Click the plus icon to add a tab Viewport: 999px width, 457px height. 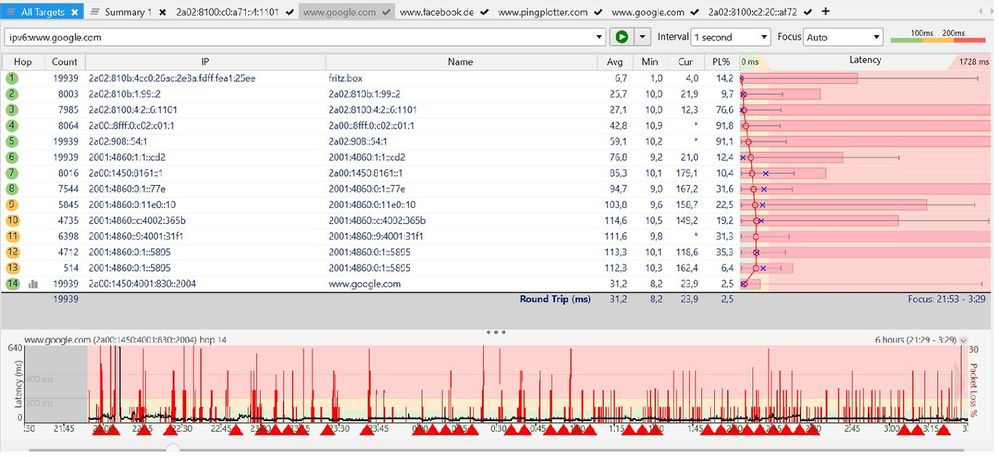click(826, 11)
